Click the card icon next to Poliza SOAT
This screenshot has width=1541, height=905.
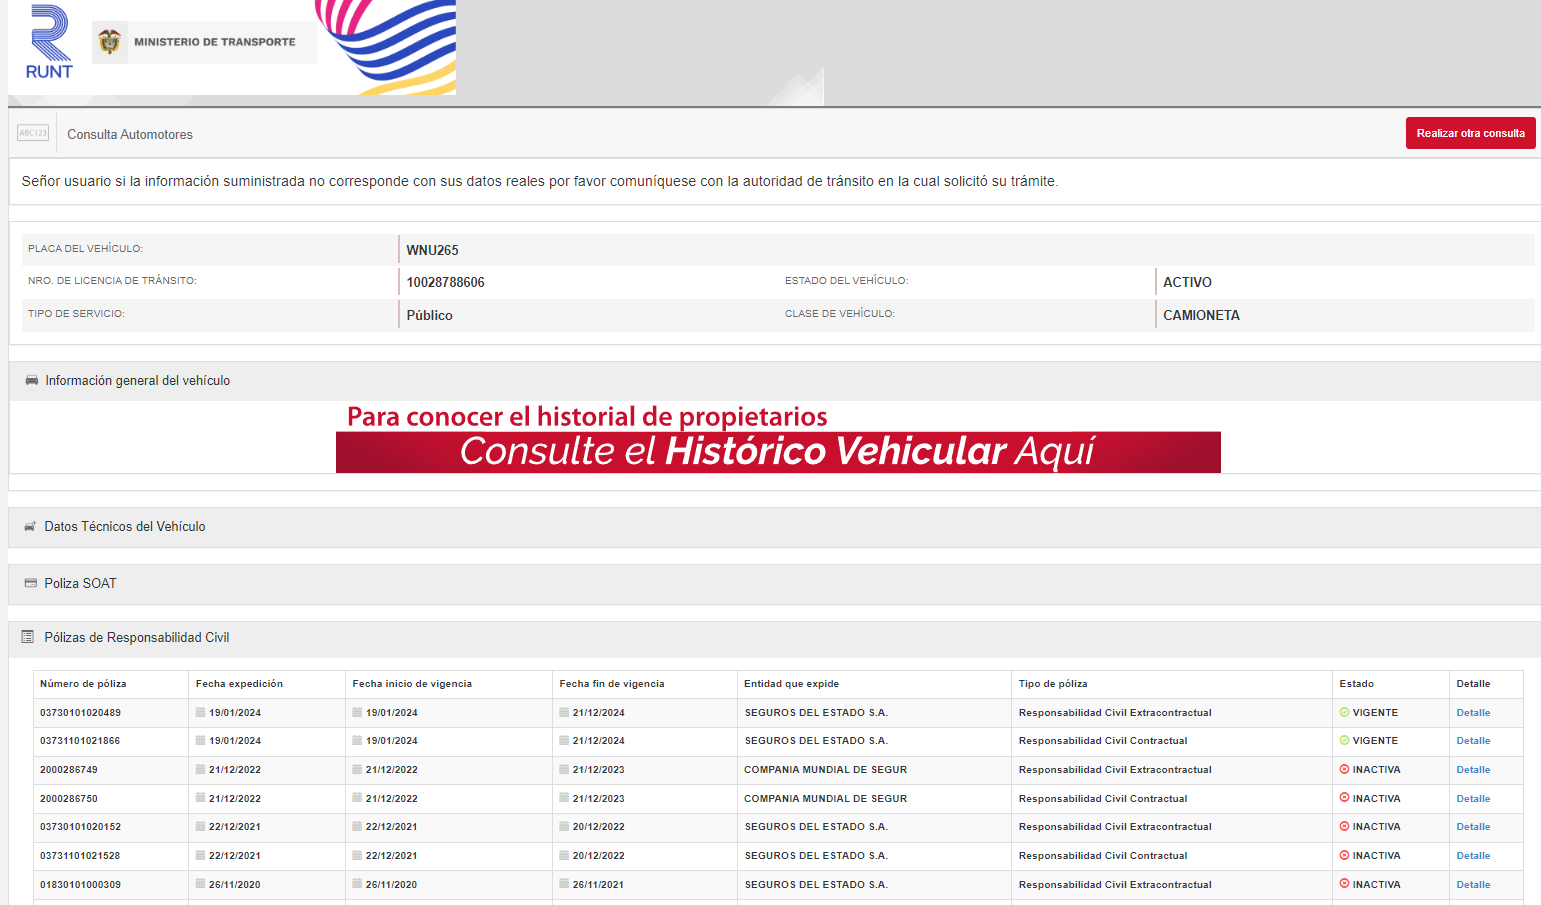pos(30,583)
